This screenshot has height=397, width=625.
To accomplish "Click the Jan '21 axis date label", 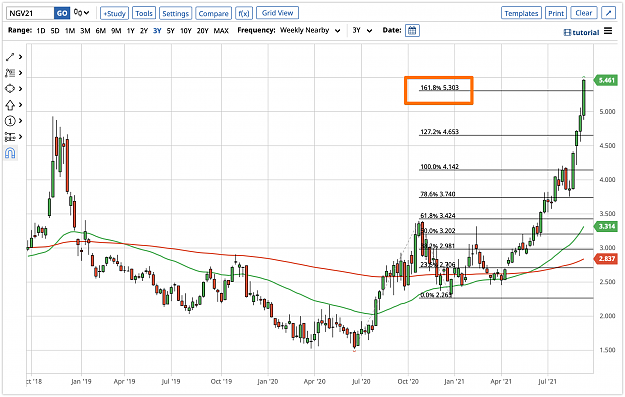I will [x=454, y=381].
